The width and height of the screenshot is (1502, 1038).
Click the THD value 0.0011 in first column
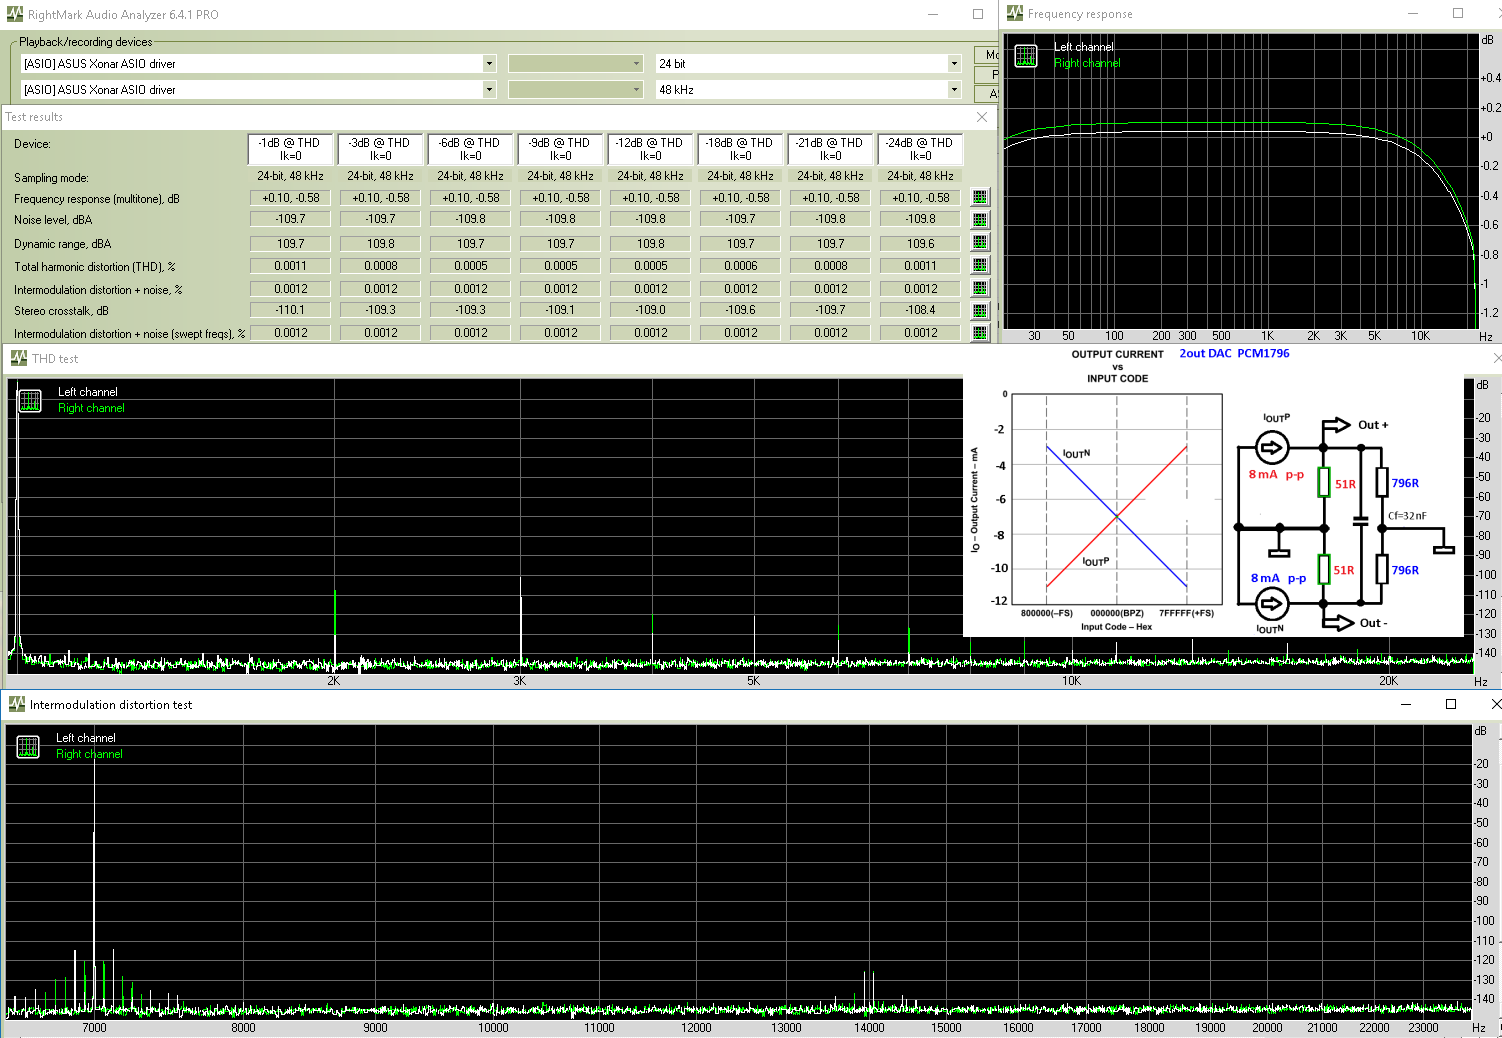(290, 266)
